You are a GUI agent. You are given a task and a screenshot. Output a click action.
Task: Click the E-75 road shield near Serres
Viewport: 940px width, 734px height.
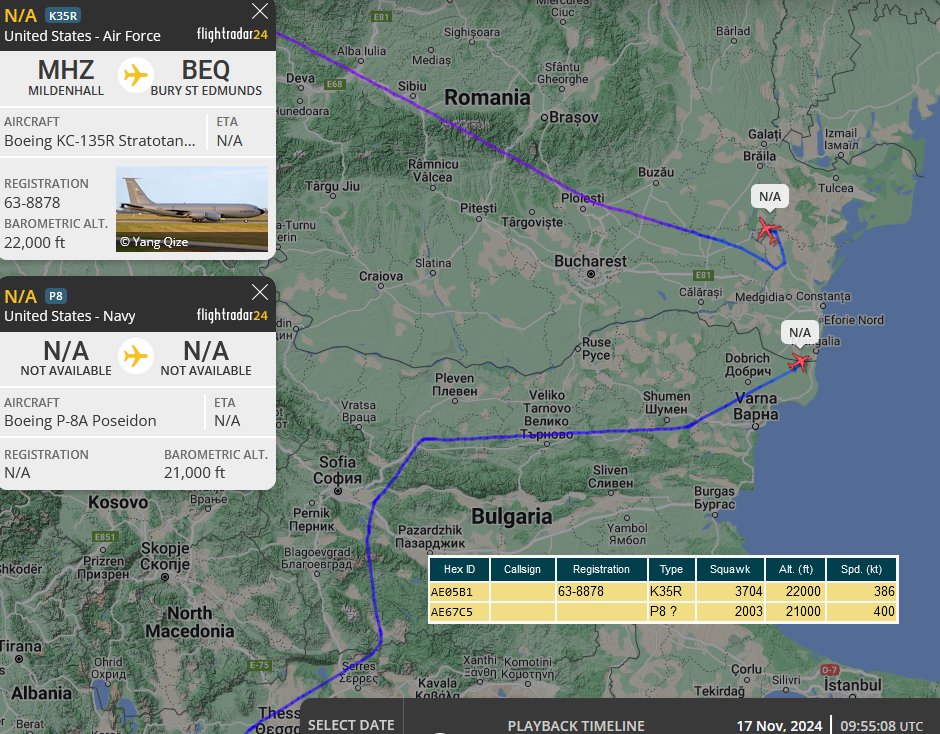tap(260, 665)
